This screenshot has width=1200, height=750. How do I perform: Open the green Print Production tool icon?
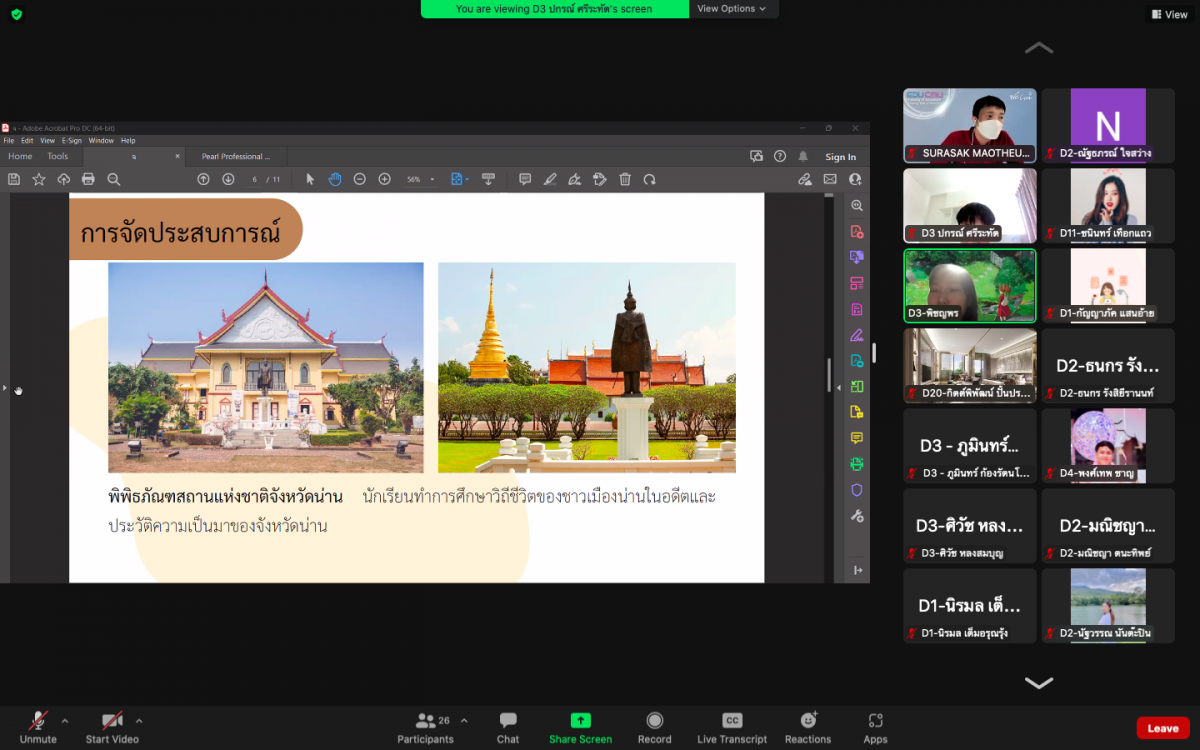pyautogui.click(x=857, y=464)
